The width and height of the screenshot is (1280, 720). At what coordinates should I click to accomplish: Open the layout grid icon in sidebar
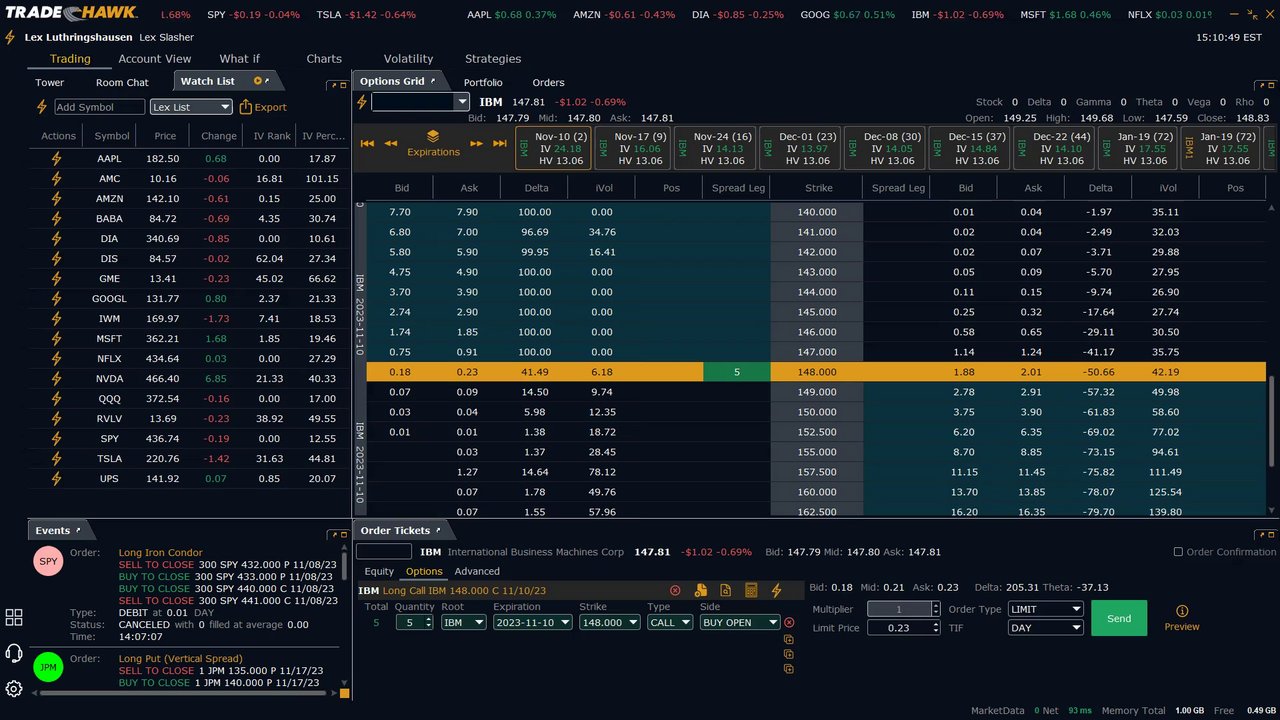(14, 617)
